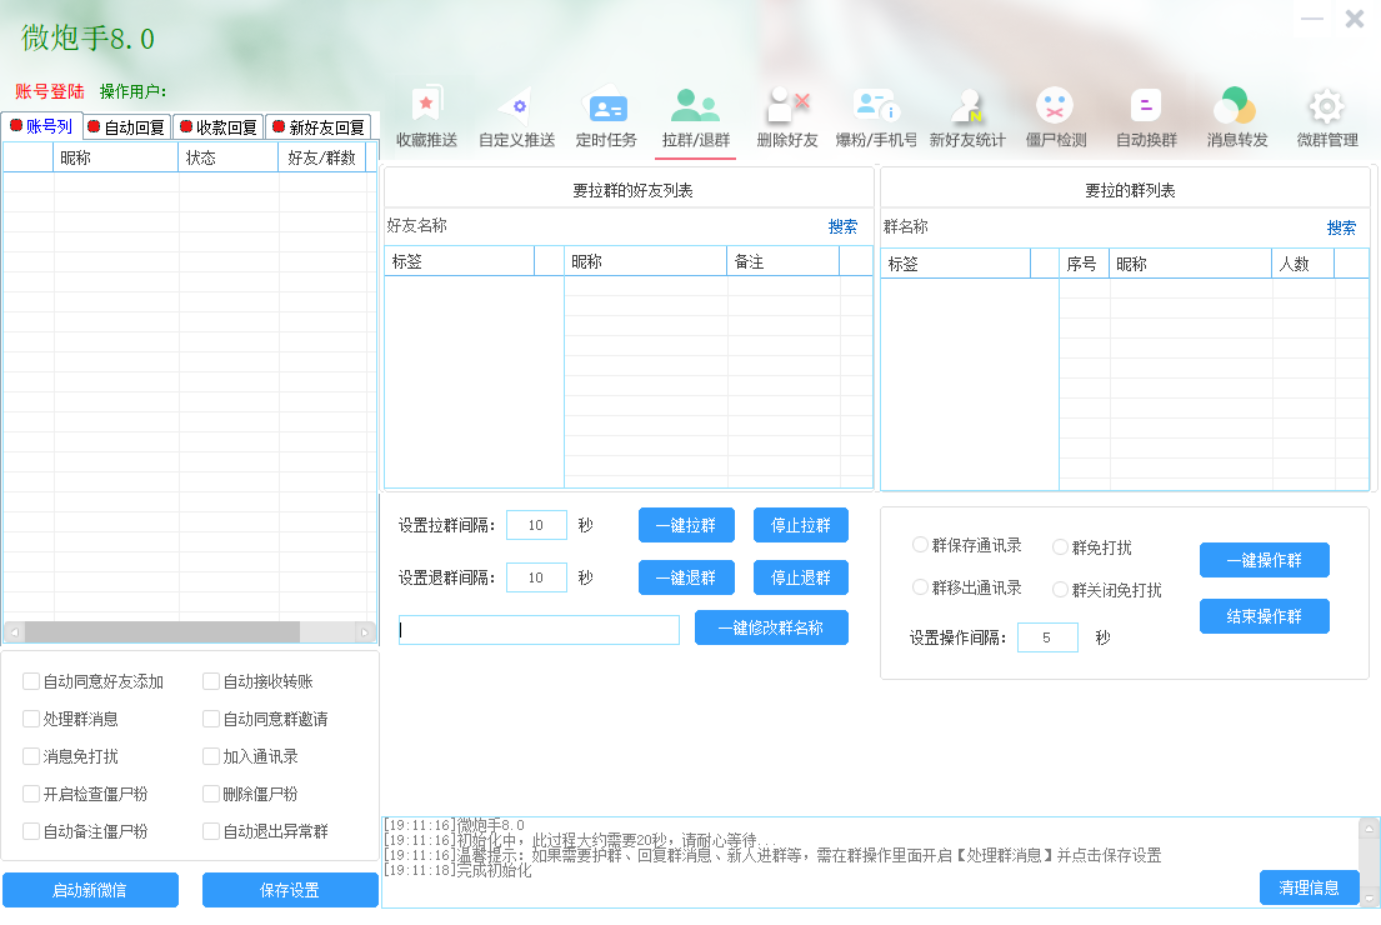The width and height of the screenshot is (1381, 925).
Task: Click the 一键拉群 button
Action: 686,525
